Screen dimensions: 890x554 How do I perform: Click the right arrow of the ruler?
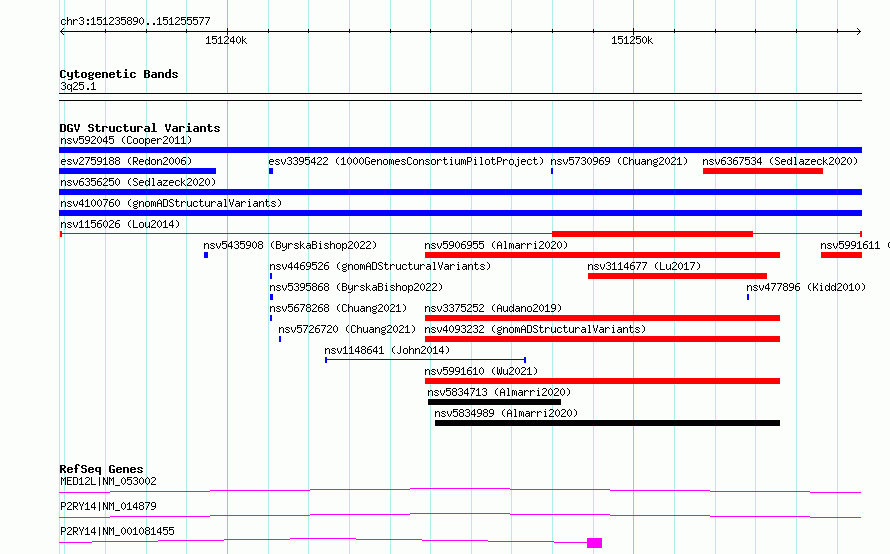click(858, 31)
